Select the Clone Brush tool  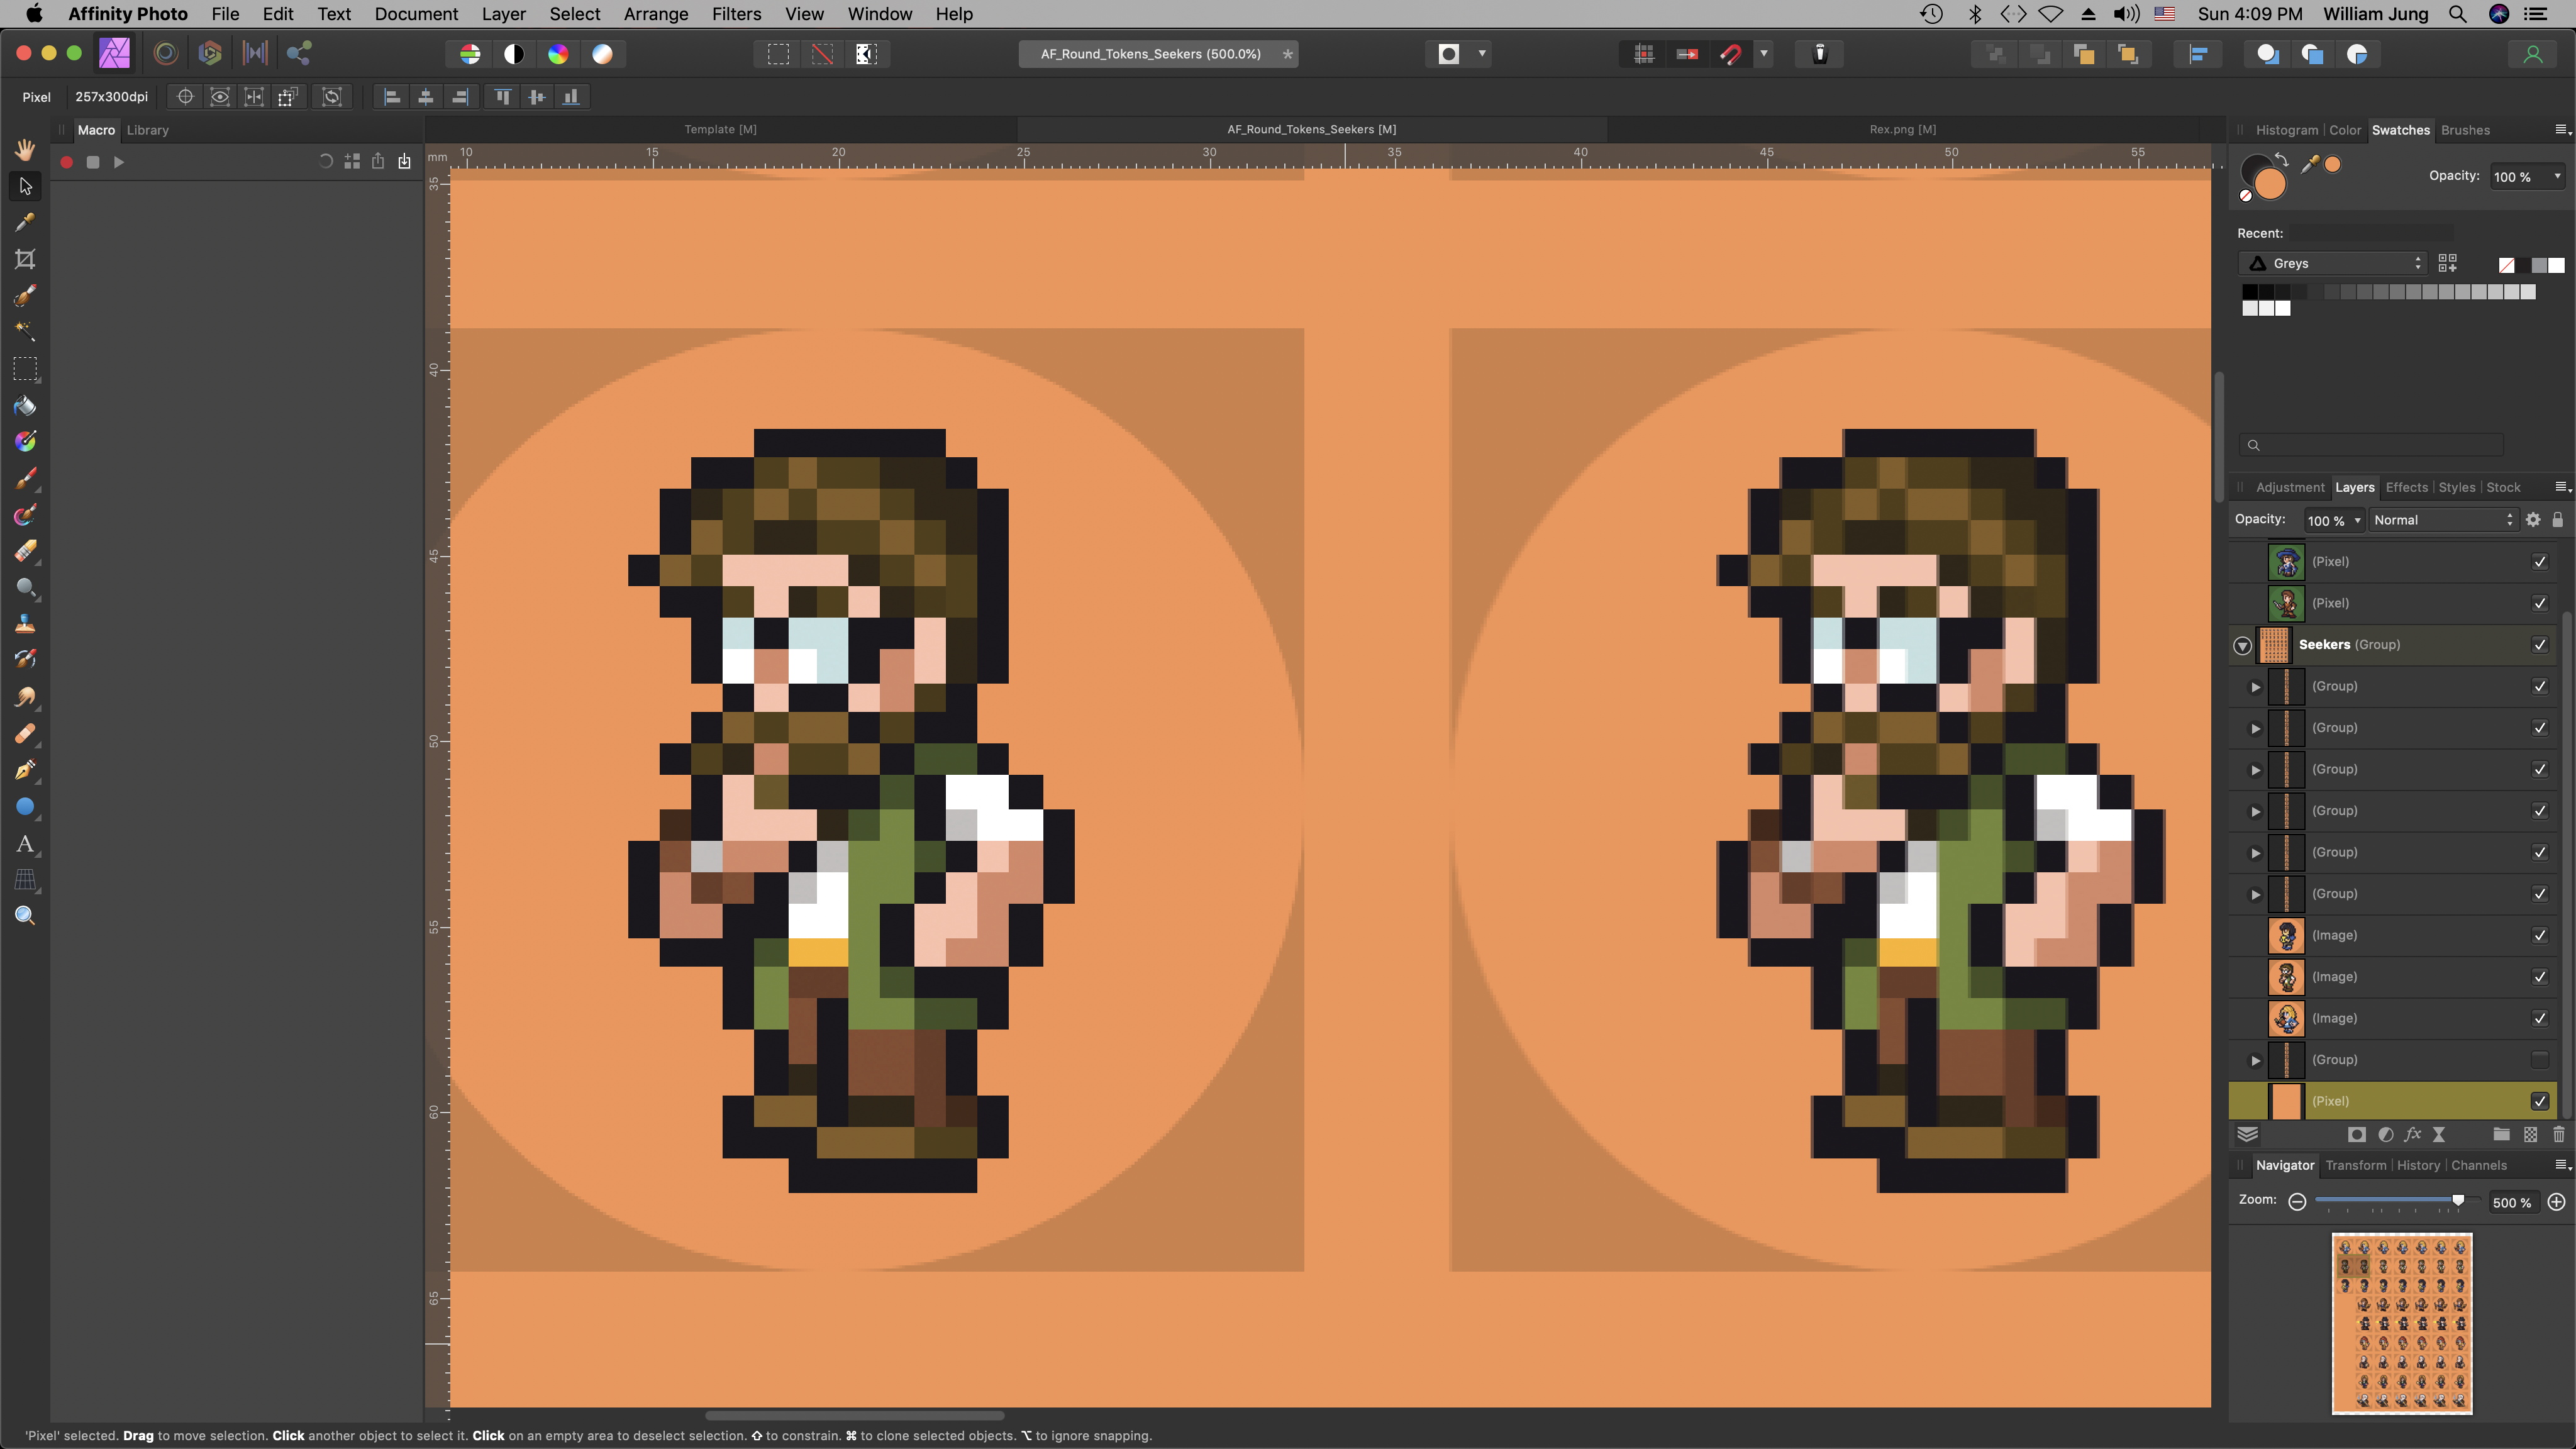coord(25,624)
